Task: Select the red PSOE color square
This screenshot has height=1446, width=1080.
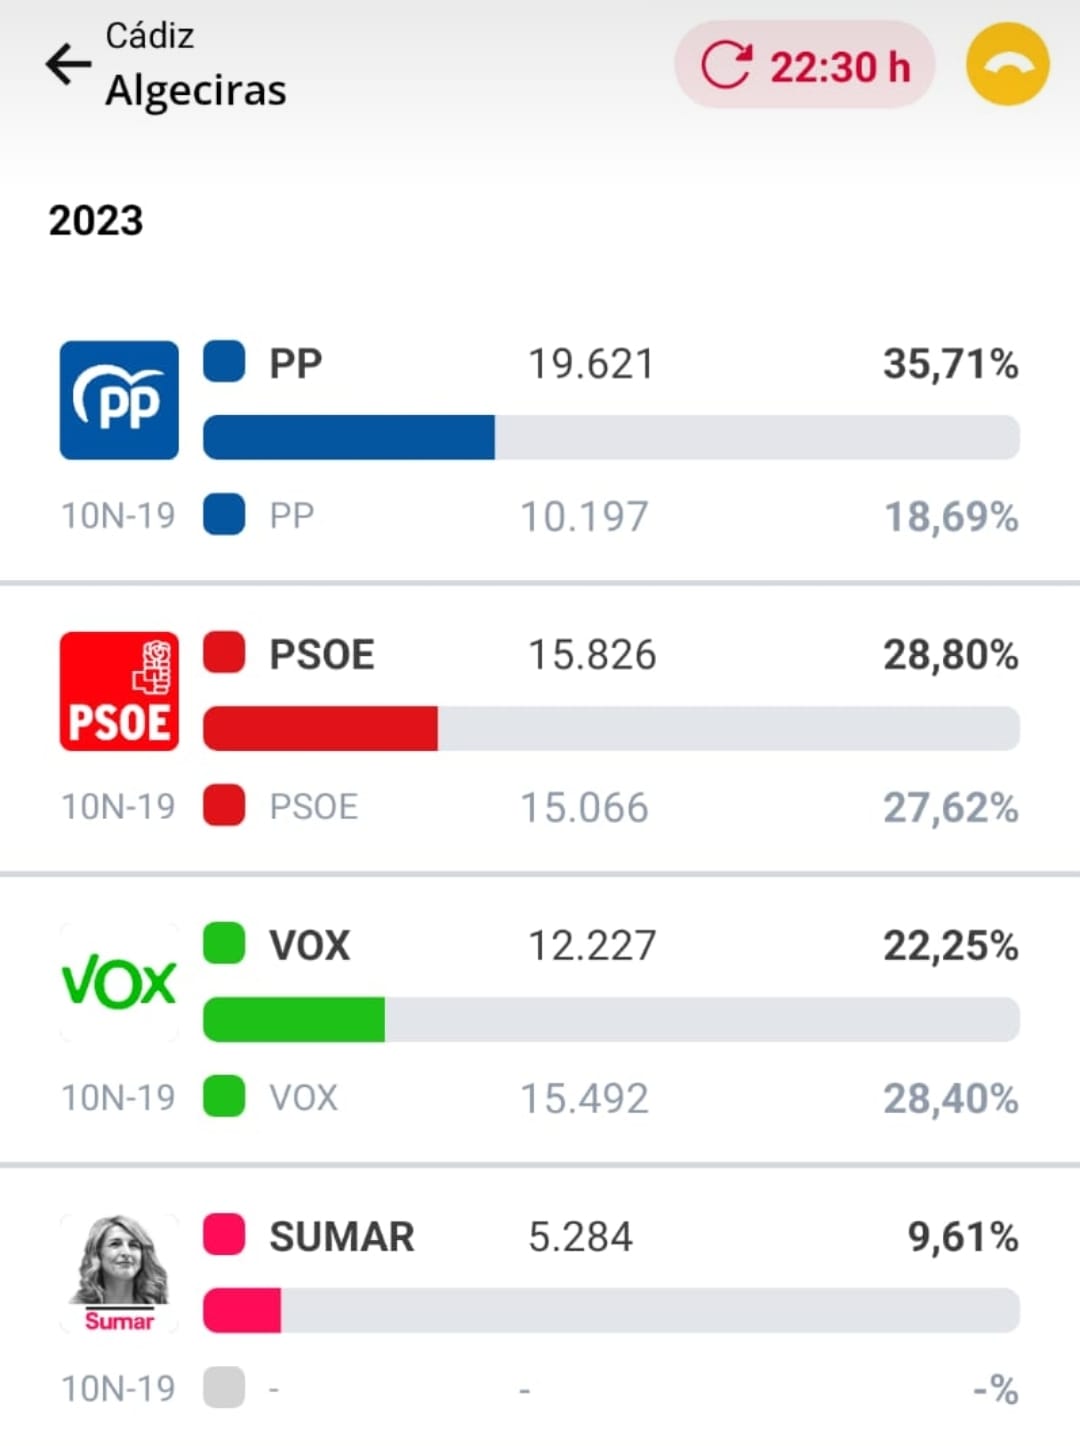Action: point(224,653)
